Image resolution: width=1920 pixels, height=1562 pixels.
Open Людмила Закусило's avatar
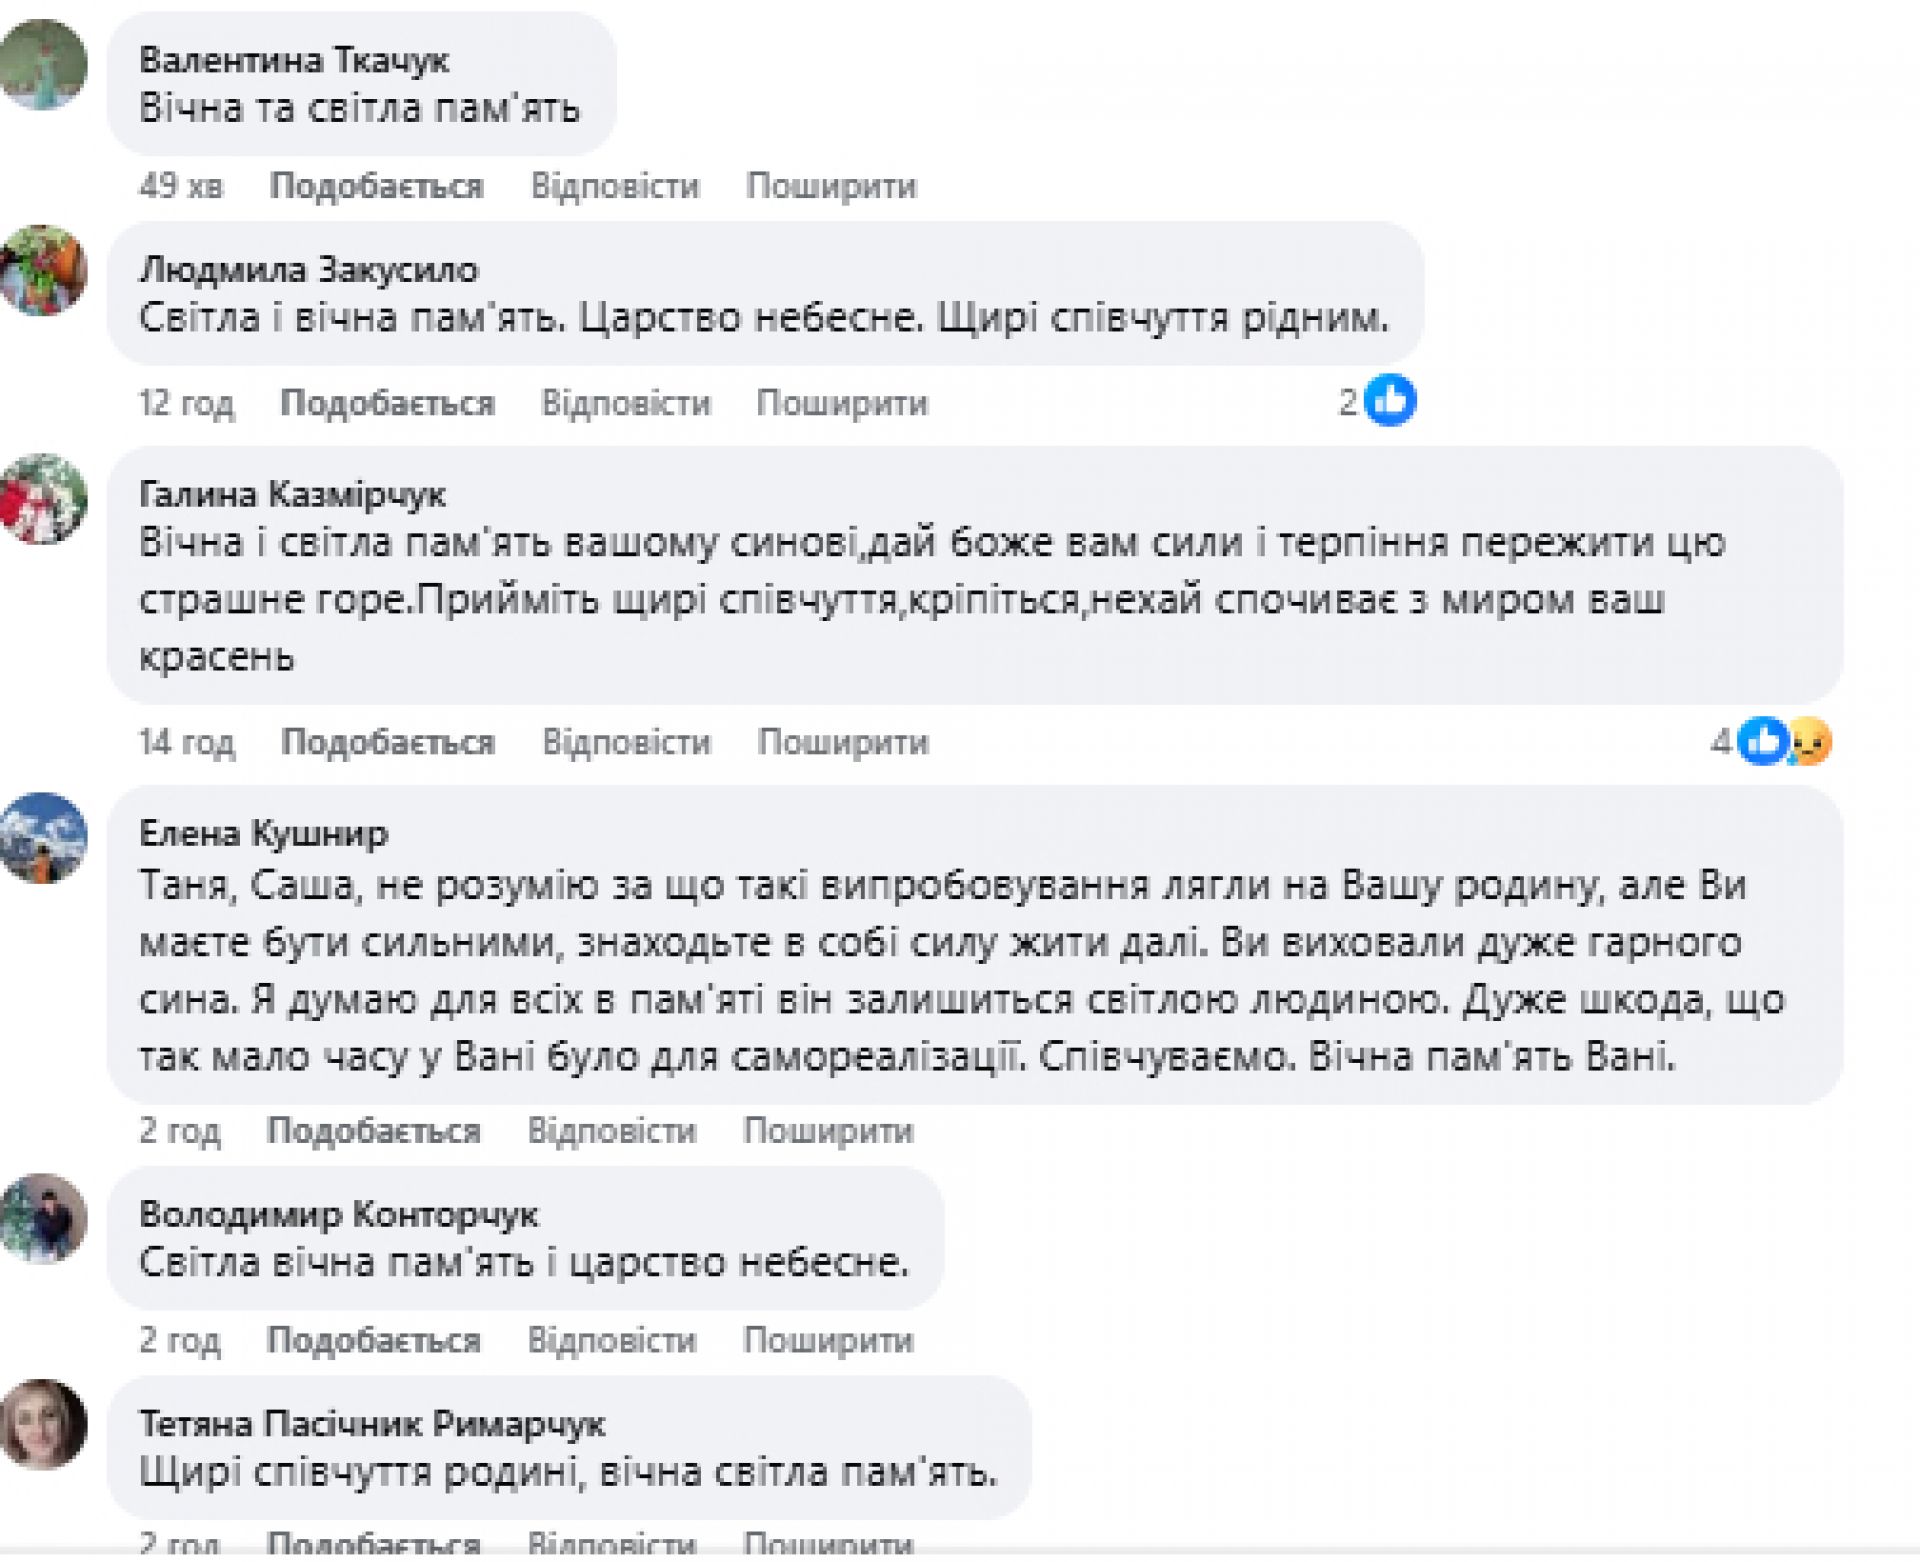click(43, 271)
